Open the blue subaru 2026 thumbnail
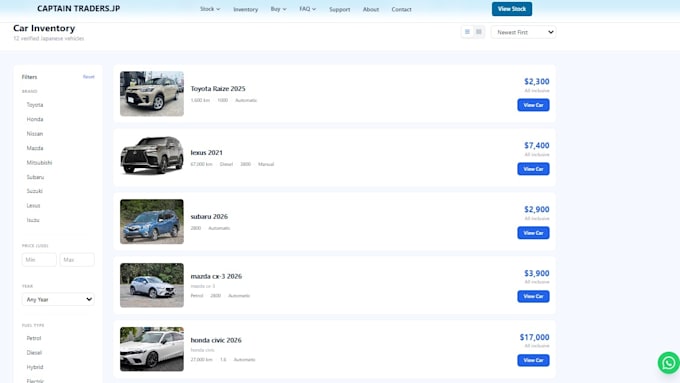Viewport: 680px width, 383px height. click(x=152, y=221)
